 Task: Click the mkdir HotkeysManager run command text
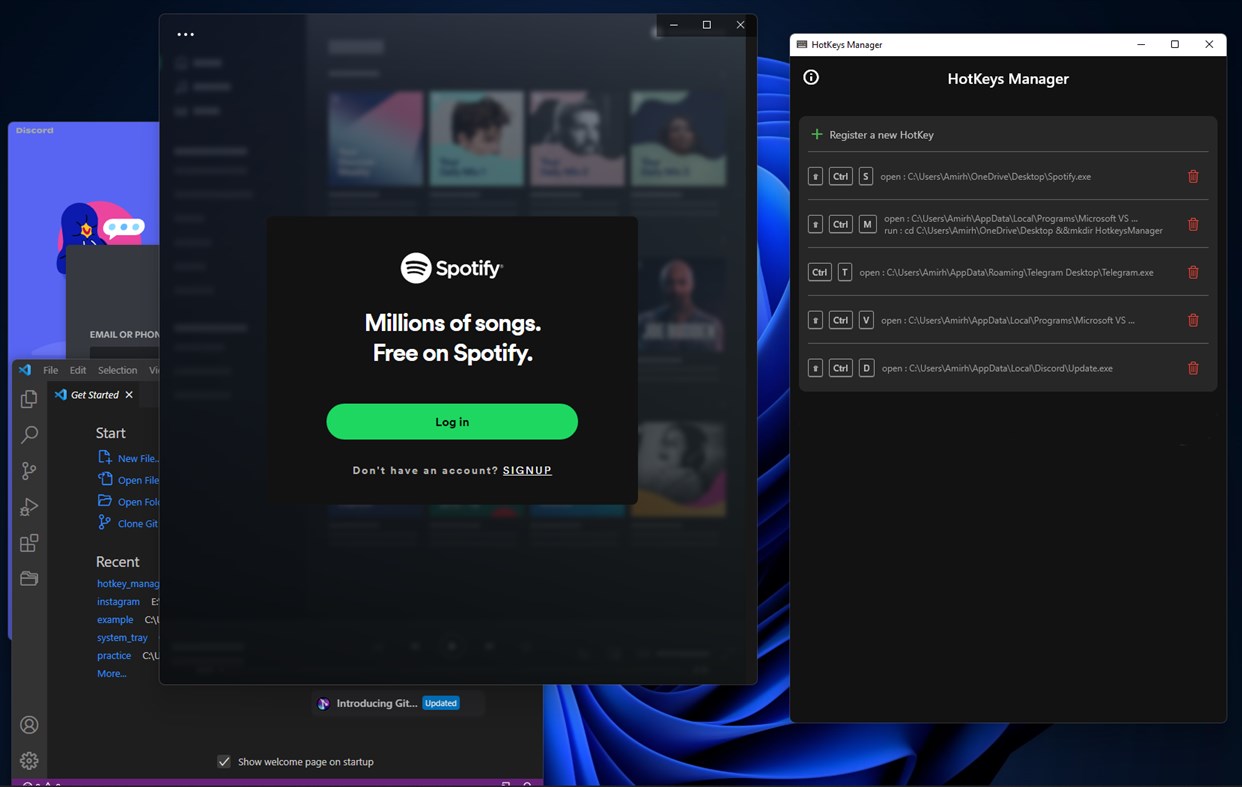(1023, 230)
